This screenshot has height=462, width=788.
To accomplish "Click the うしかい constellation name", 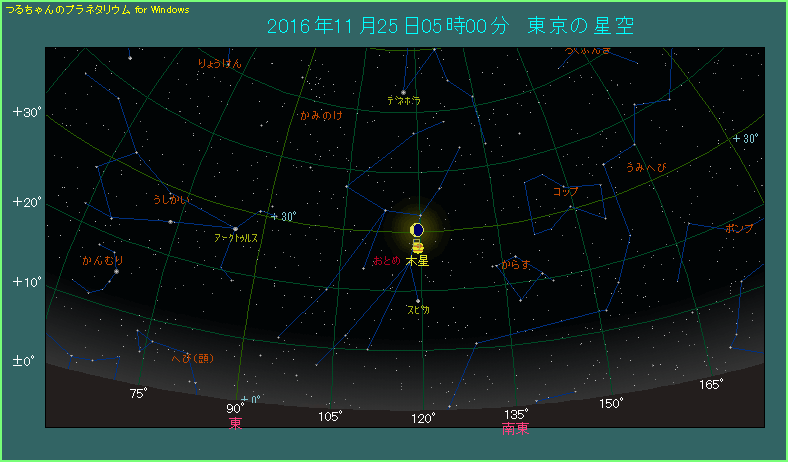I will (x=172, y=200).
